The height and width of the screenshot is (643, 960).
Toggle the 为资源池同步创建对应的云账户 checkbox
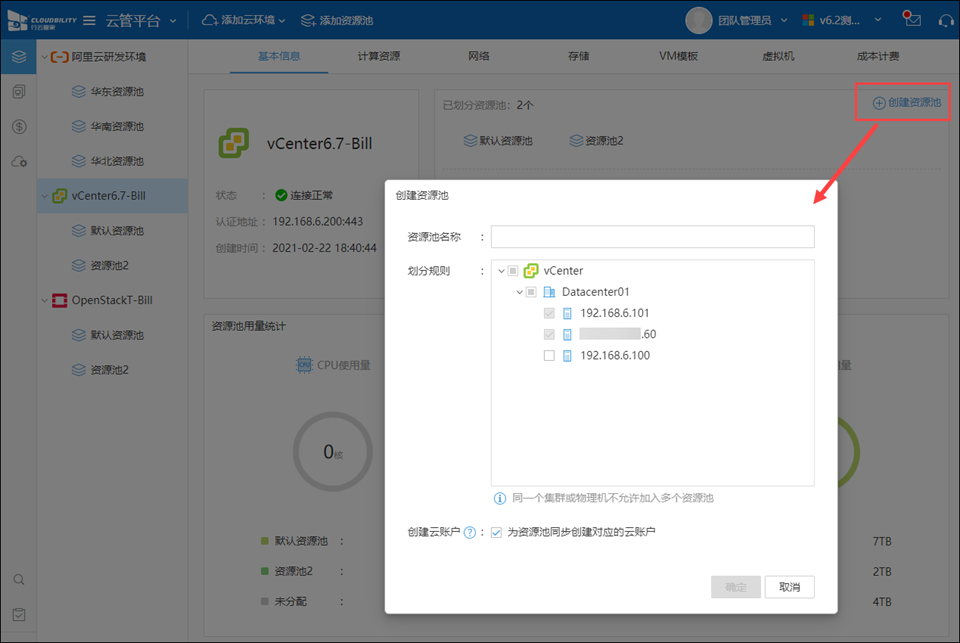[x=497, y=533]
